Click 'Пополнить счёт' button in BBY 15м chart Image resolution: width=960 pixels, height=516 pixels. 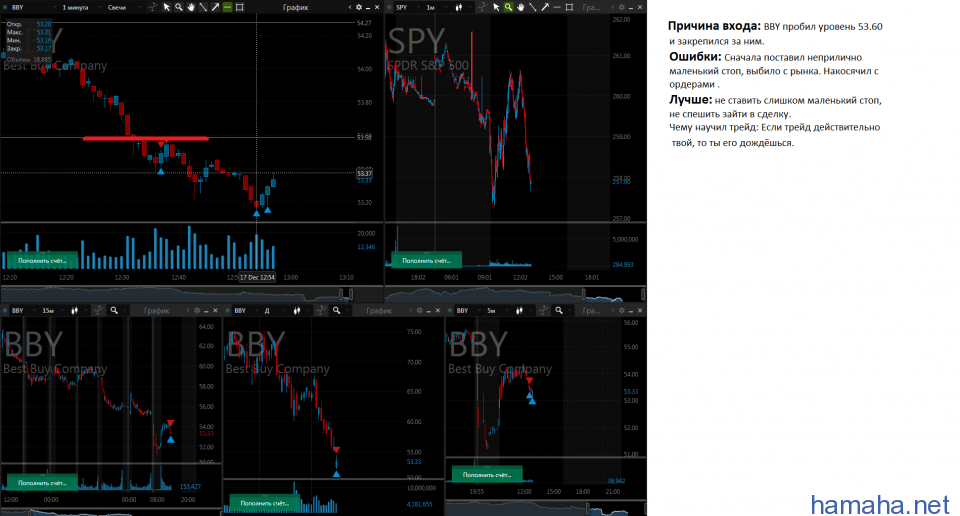pos(41,482)
